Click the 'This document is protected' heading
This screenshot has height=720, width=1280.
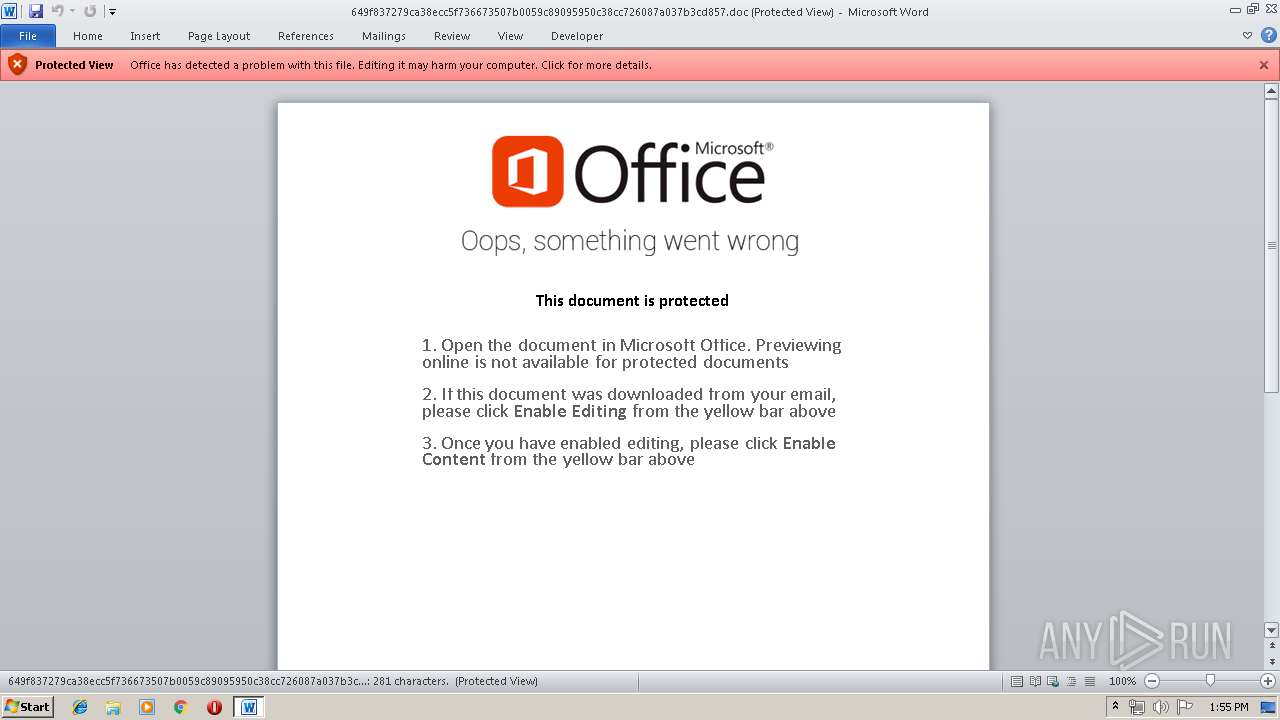click(632, 300)
